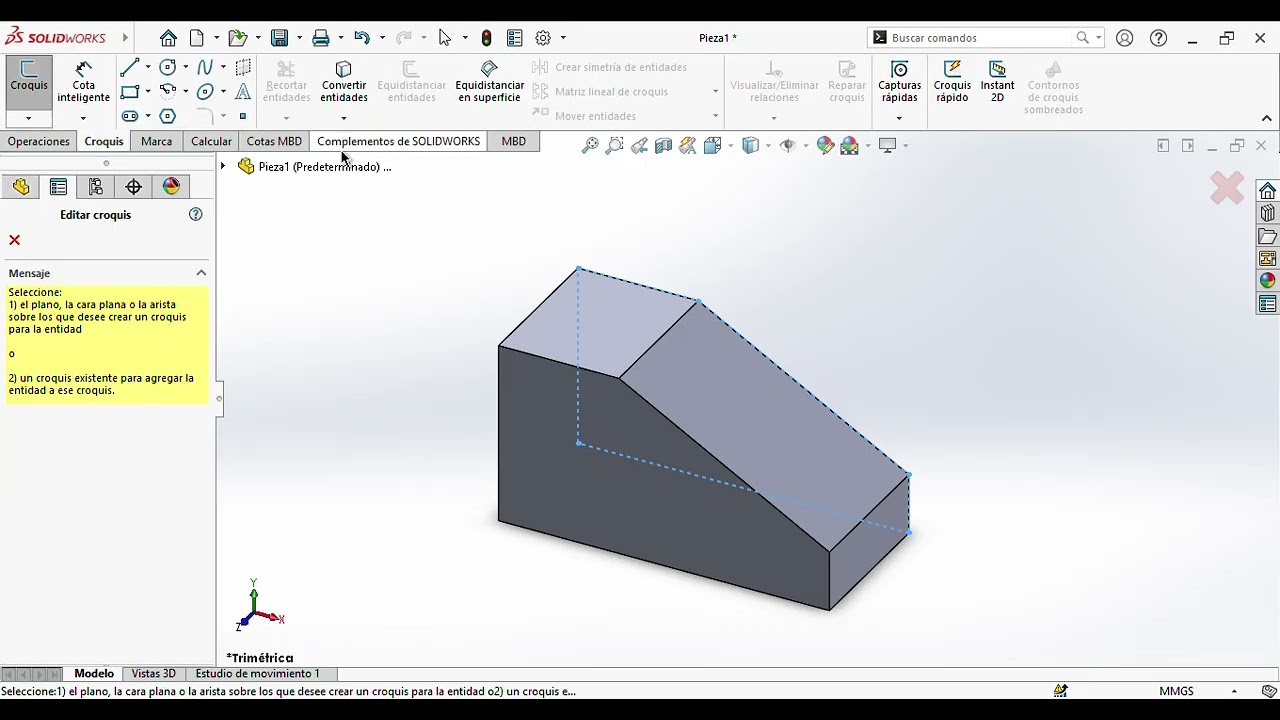
Task: Toggle Instant 2D
Action: 997,81
